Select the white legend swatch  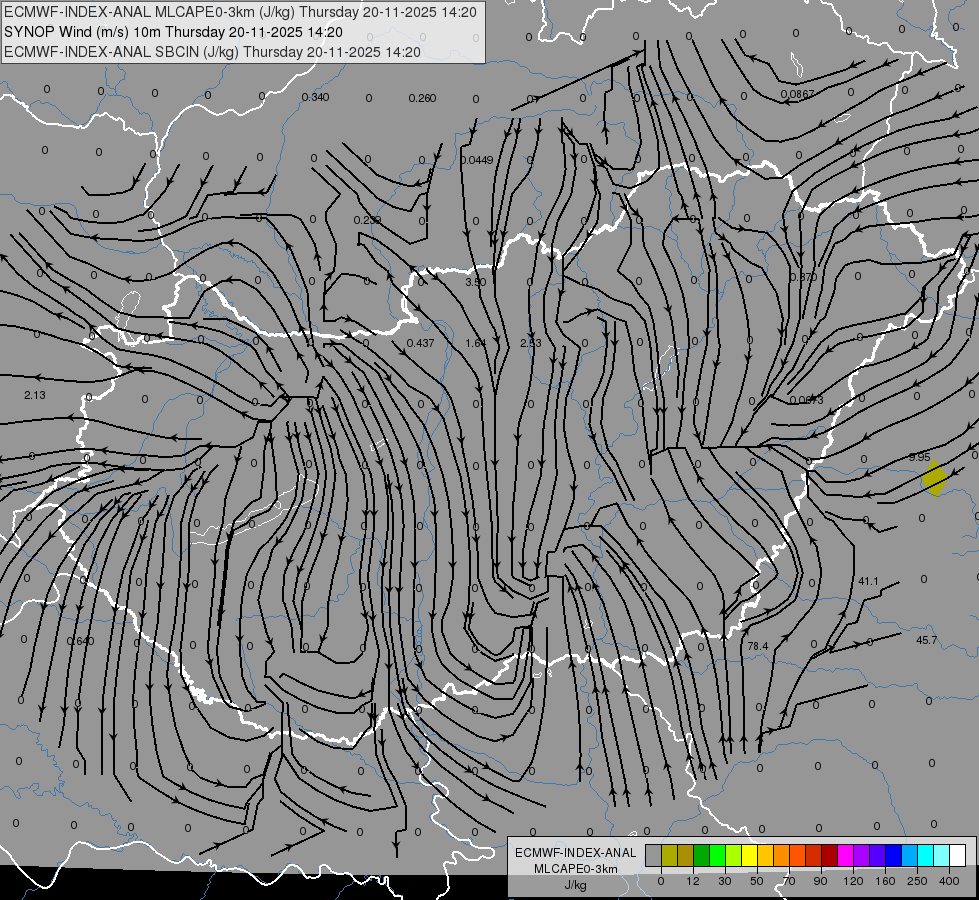[957, 855]
